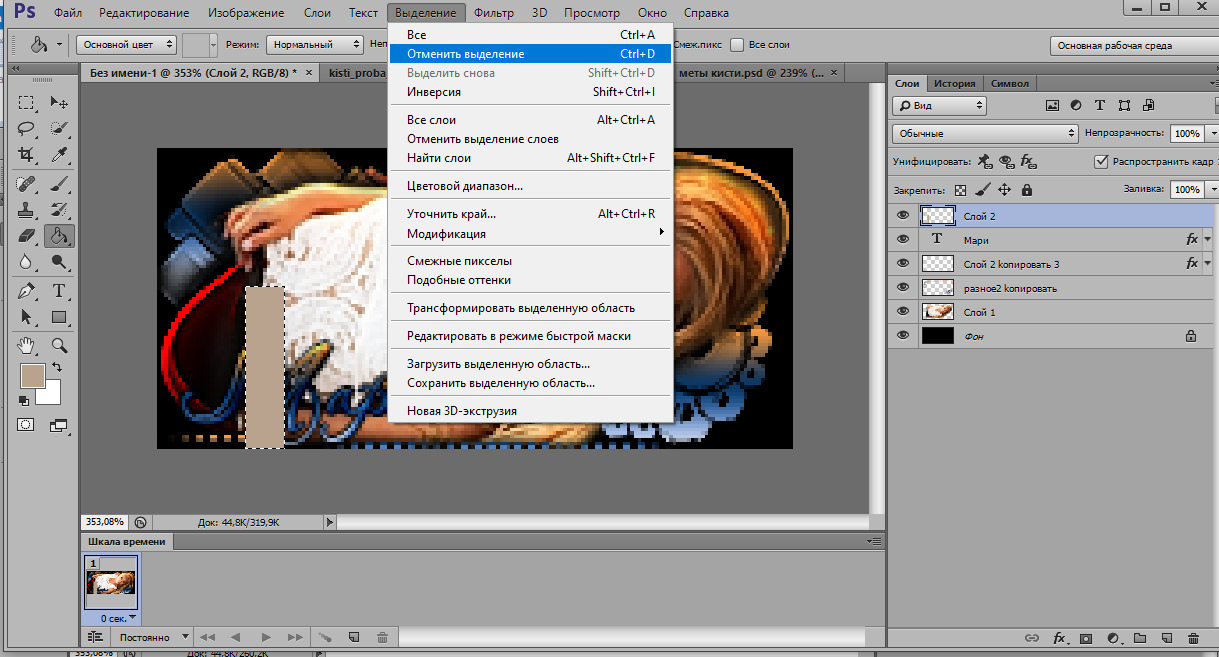Select the Paint Bucket tool
The height and width of the screenshot is (657, 1219).
59,236
